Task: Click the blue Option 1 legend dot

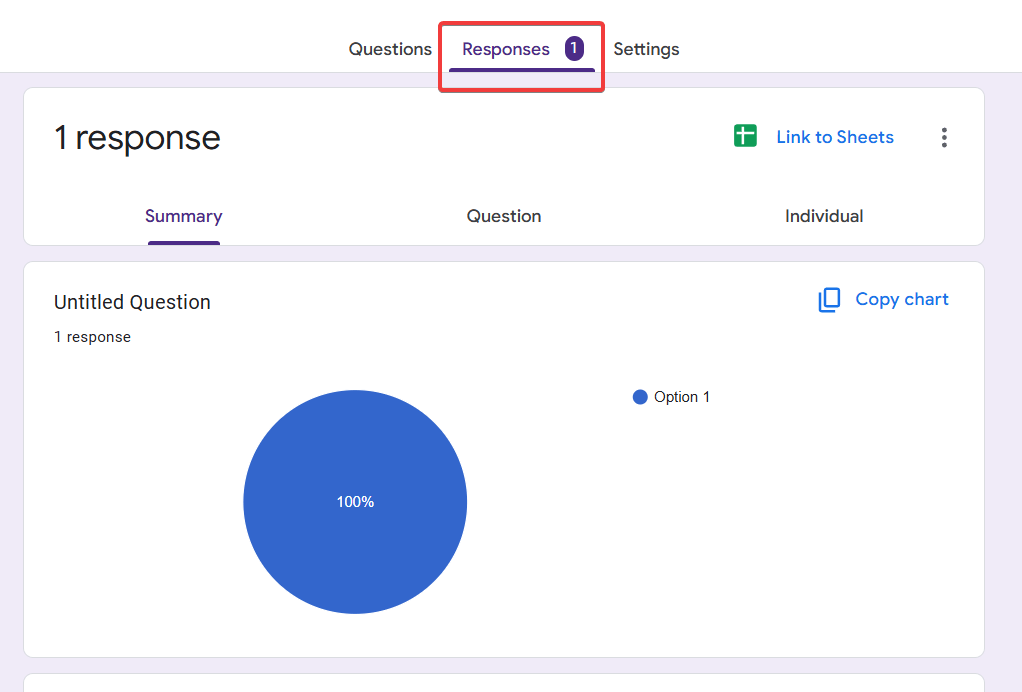Action: 640,397
